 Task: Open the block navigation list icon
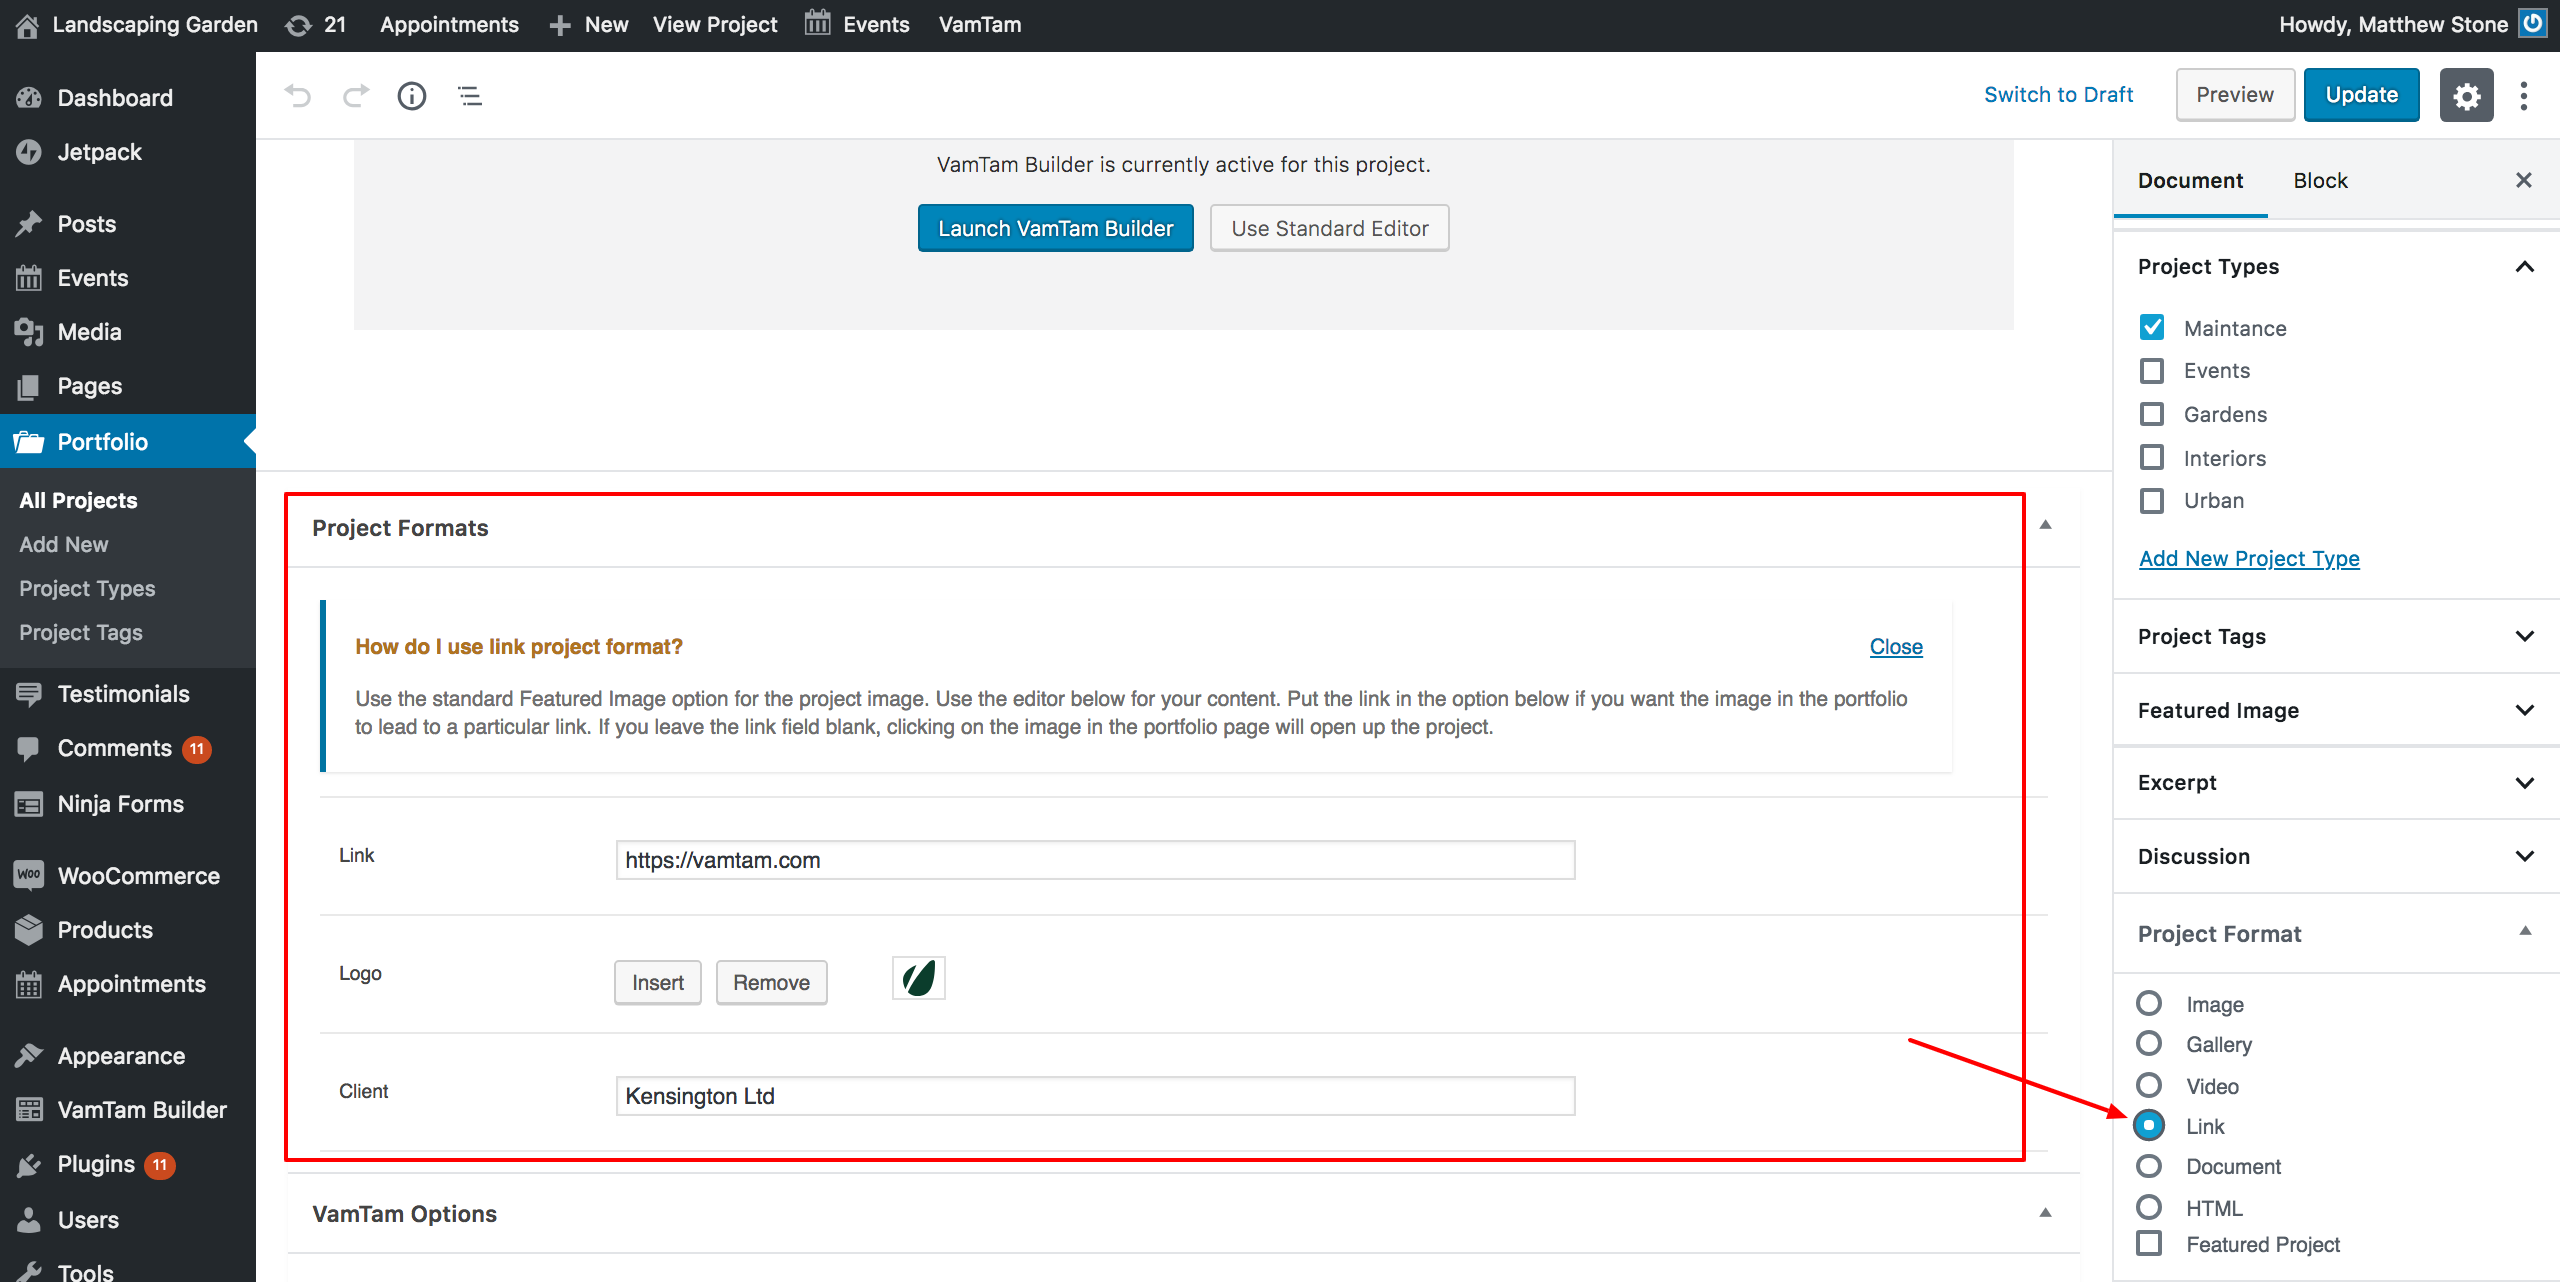click(x=470, y=96)
